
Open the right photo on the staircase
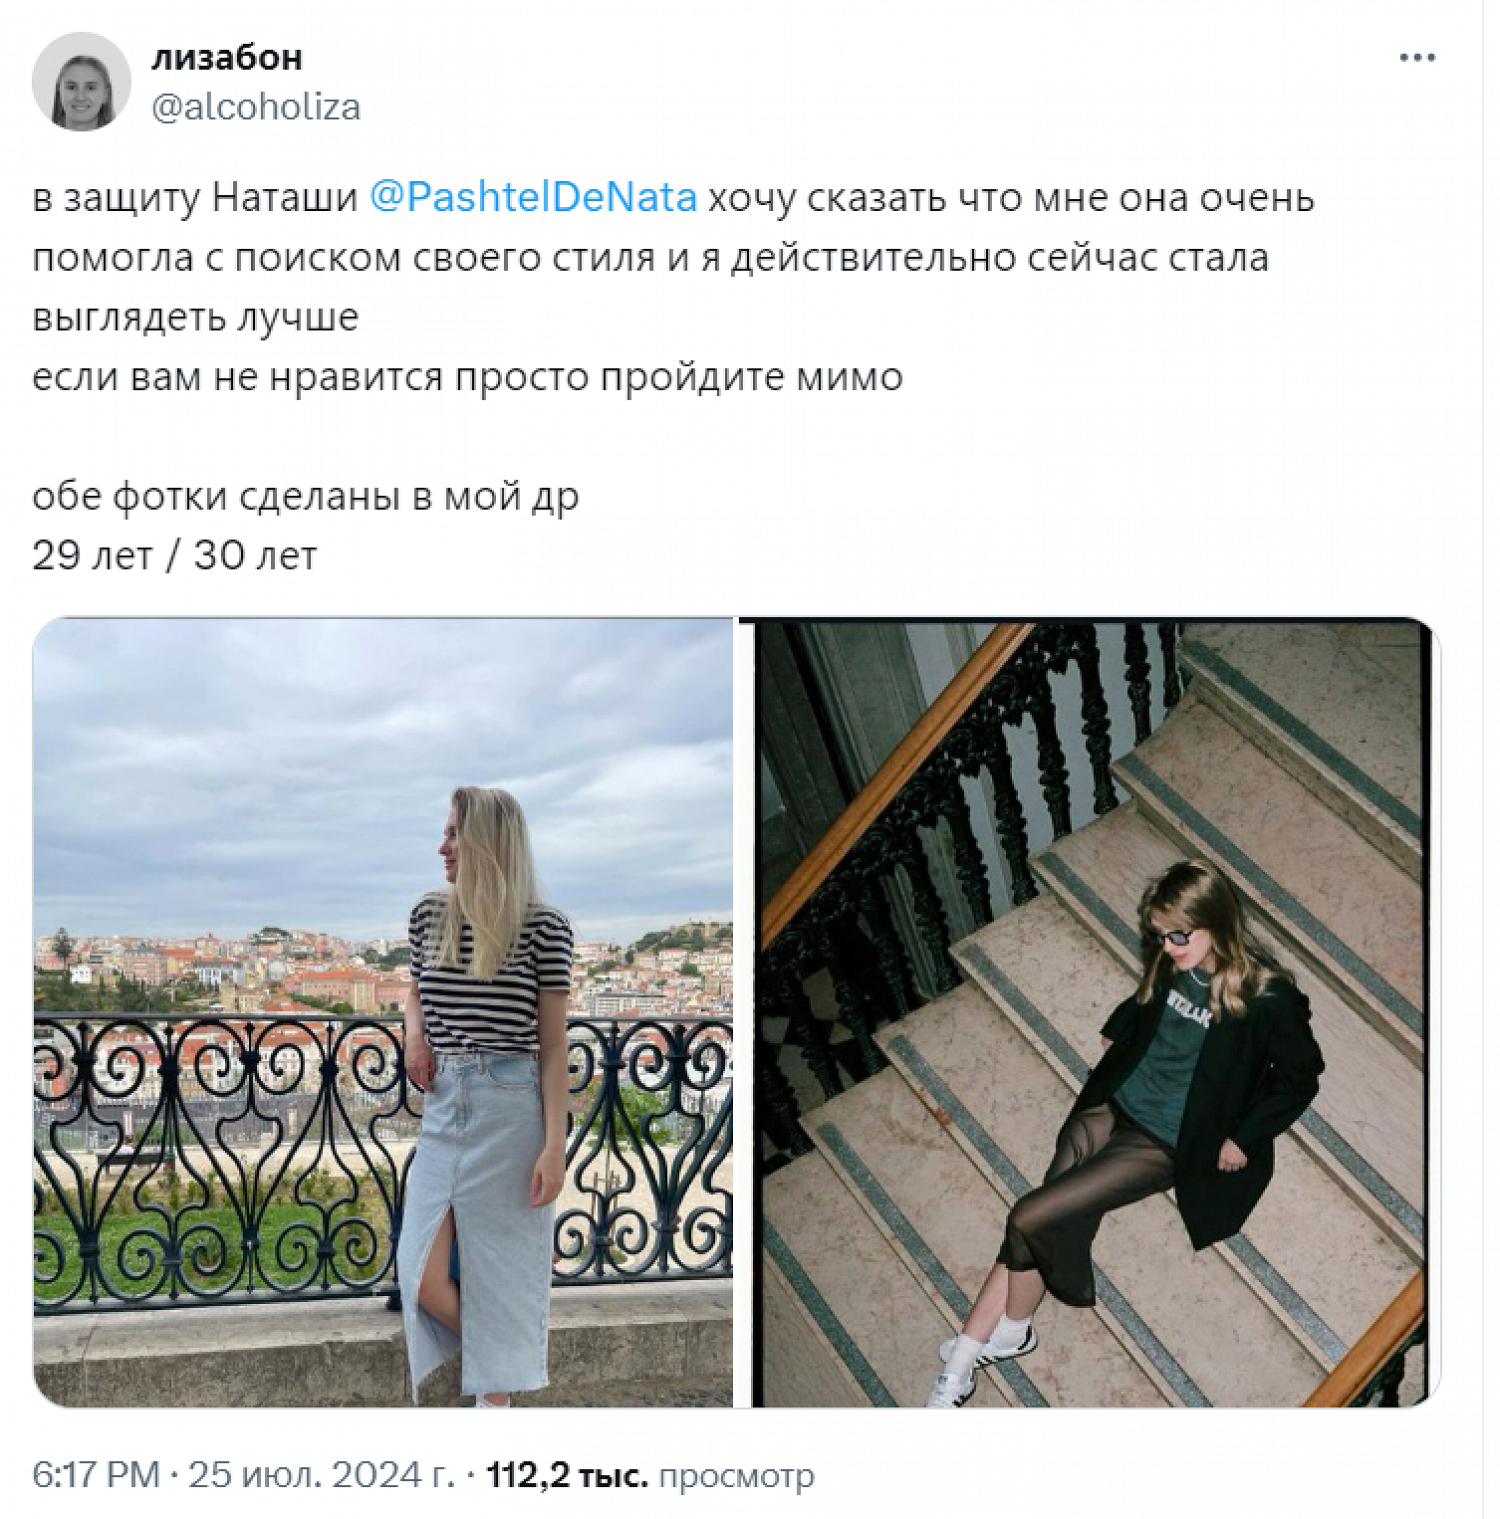pyautogui.click(x=1090, y=1012)
